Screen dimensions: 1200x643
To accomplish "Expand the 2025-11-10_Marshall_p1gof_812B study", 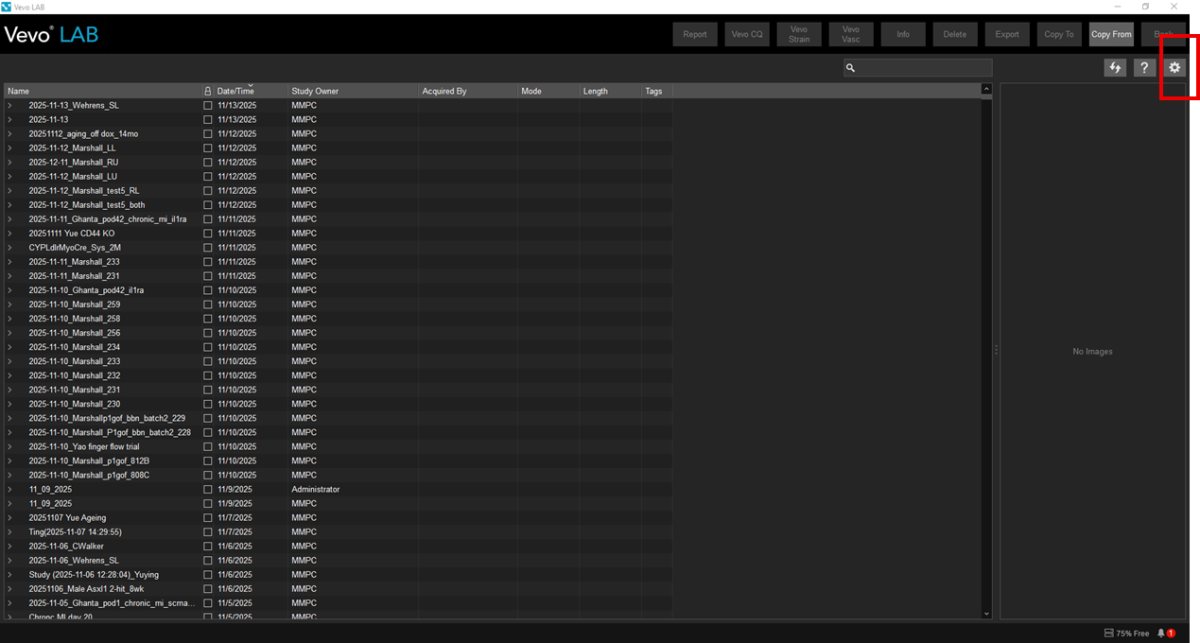I will pyautogui.click(x=10, y=461).
